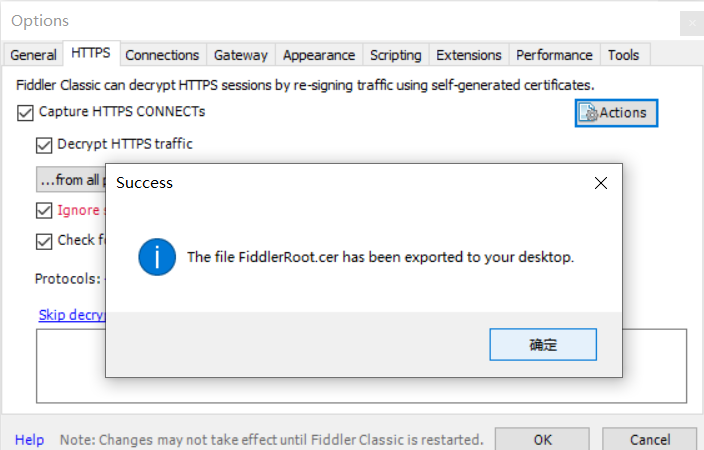Switch to the General tab
The width and height of the screenshot is (704, 450).
point(33,55)
